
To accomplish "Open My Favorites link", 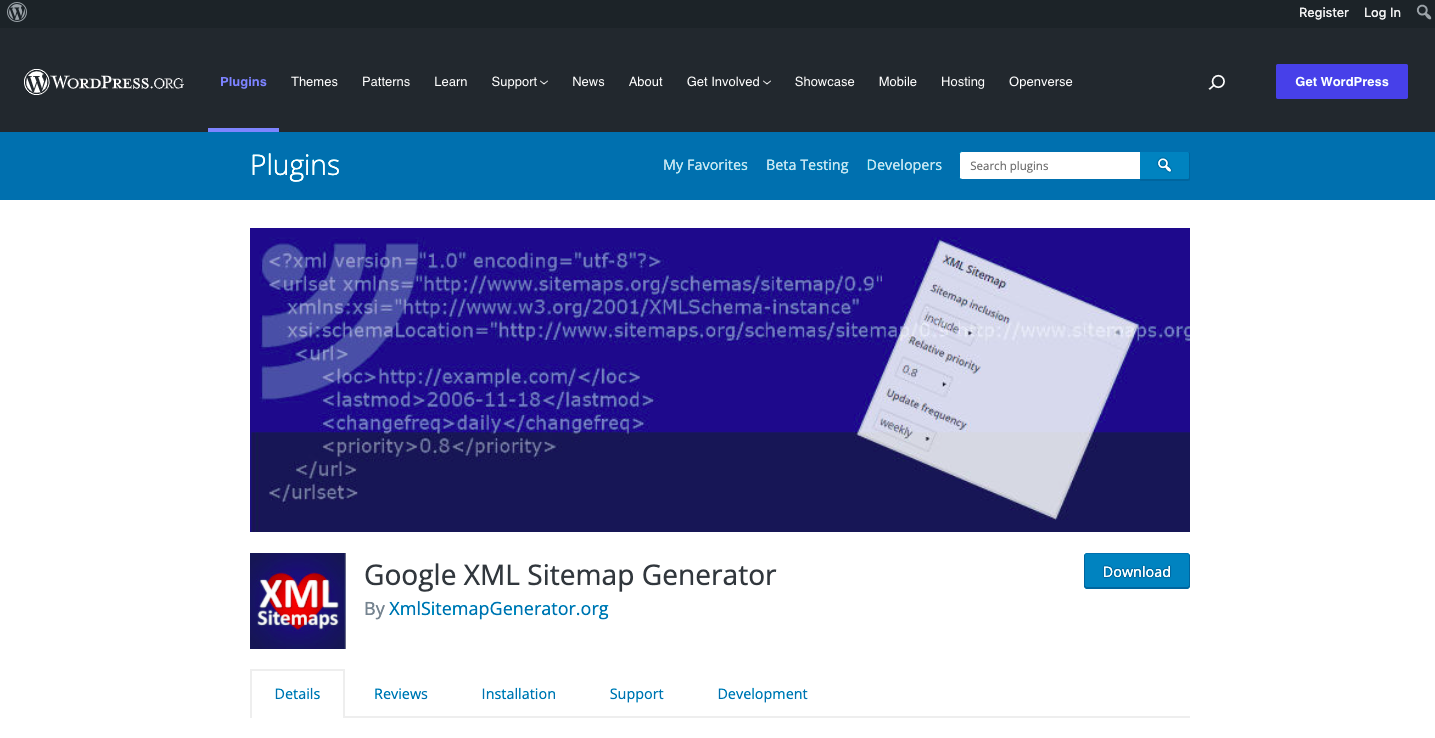I will click(x=705, y=165).
